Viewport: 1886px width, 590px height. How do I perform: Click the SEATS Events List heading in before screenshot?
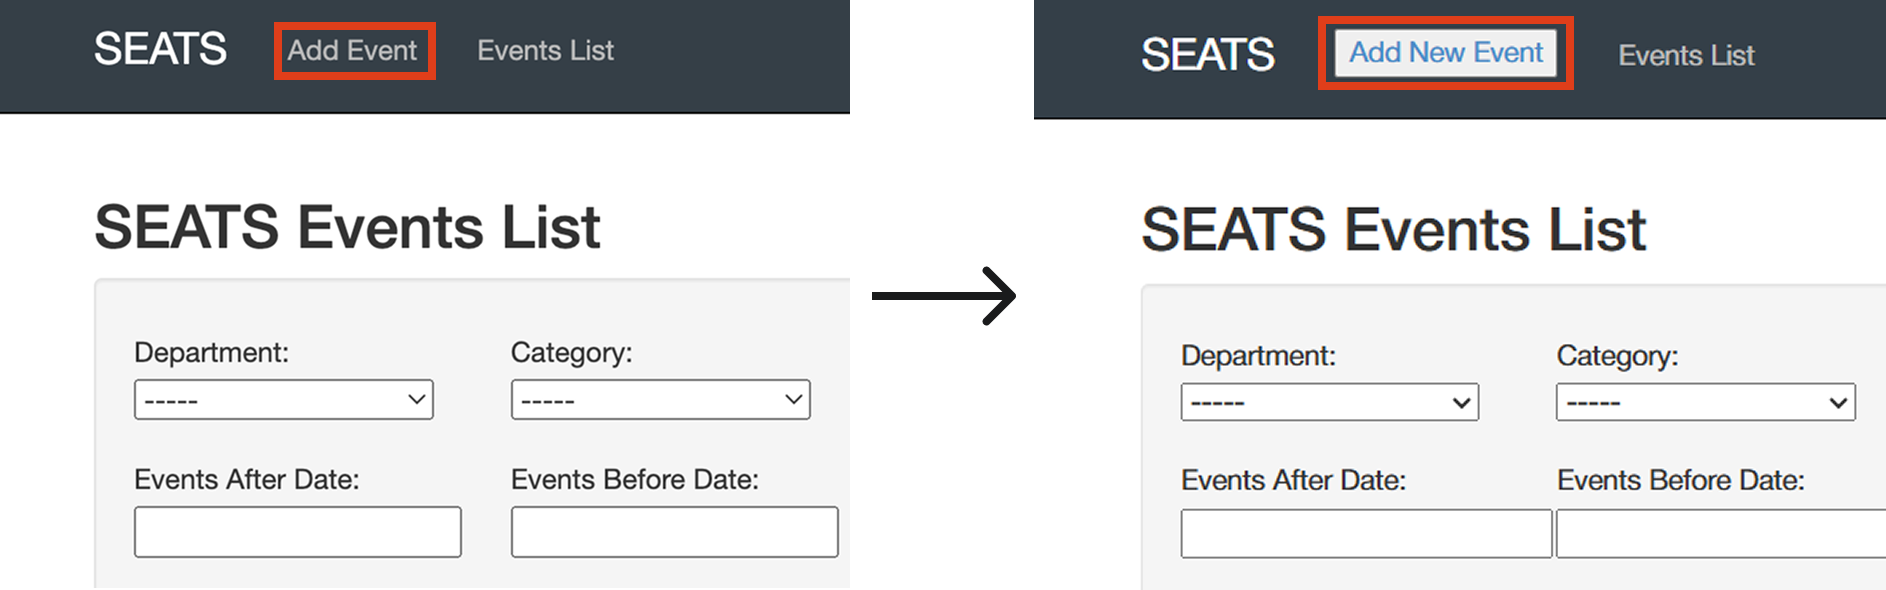click(347, 227)
